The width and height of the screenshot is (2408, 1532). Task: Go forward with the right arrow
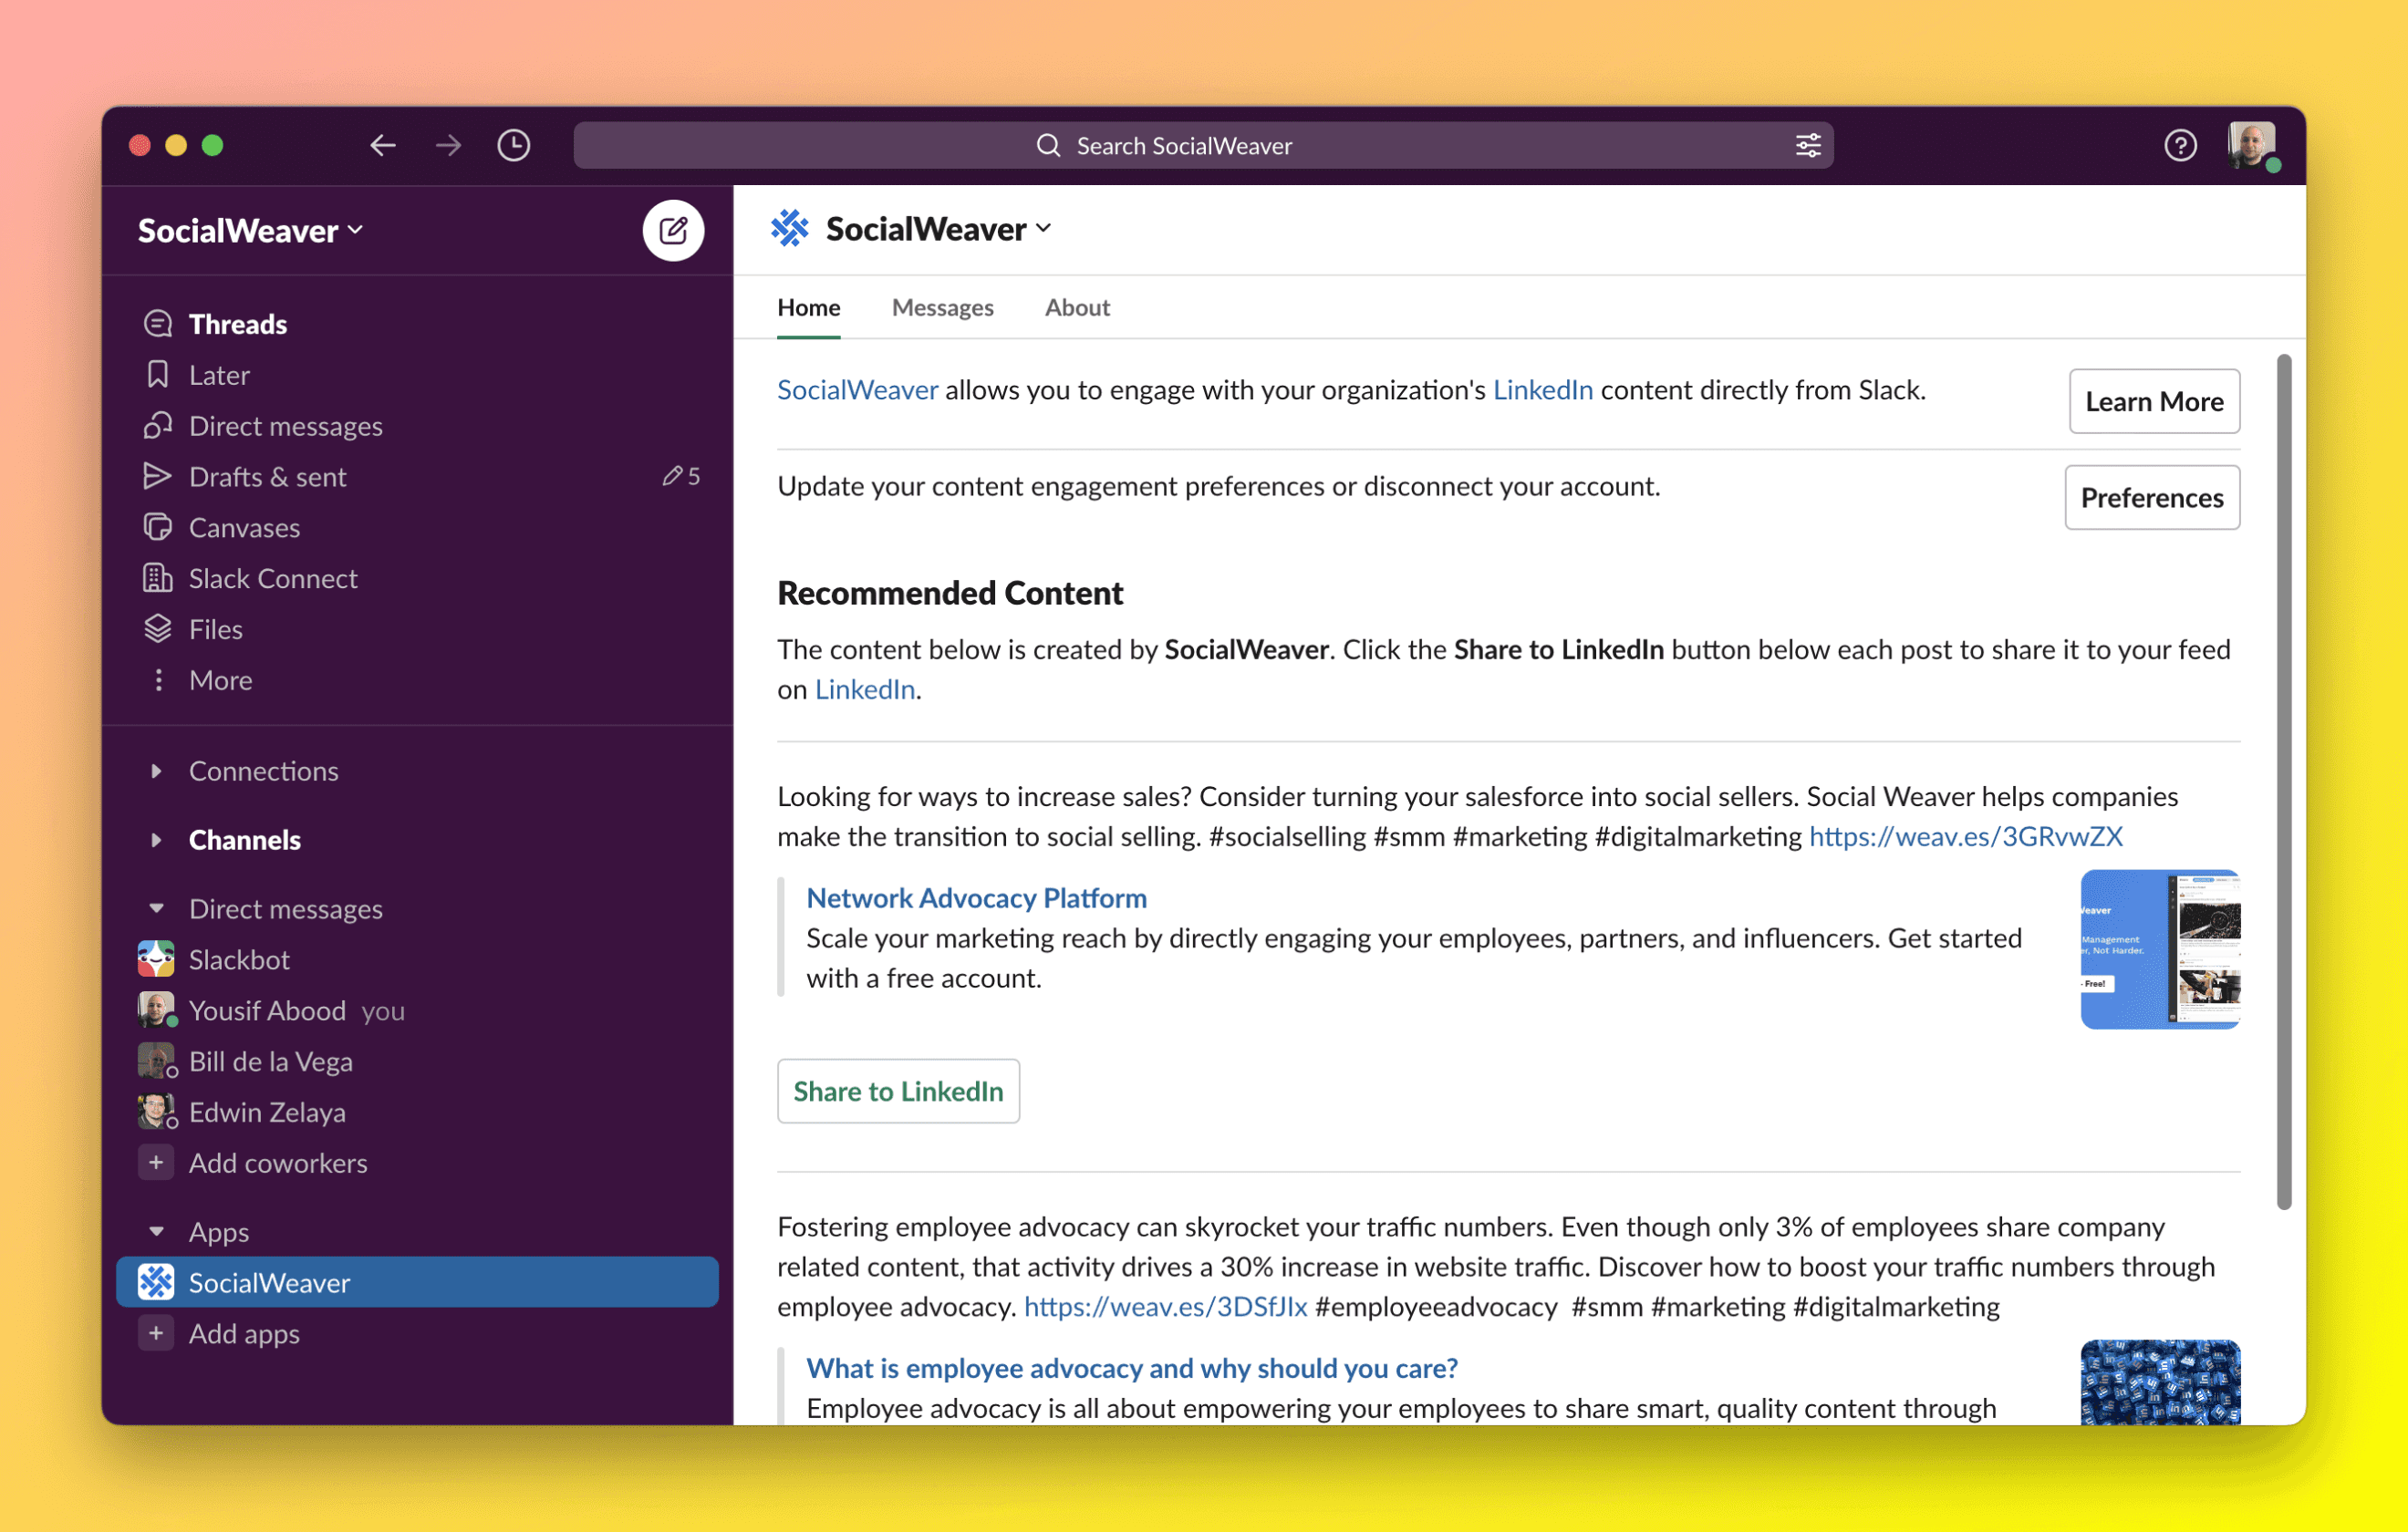coord(448,146)
